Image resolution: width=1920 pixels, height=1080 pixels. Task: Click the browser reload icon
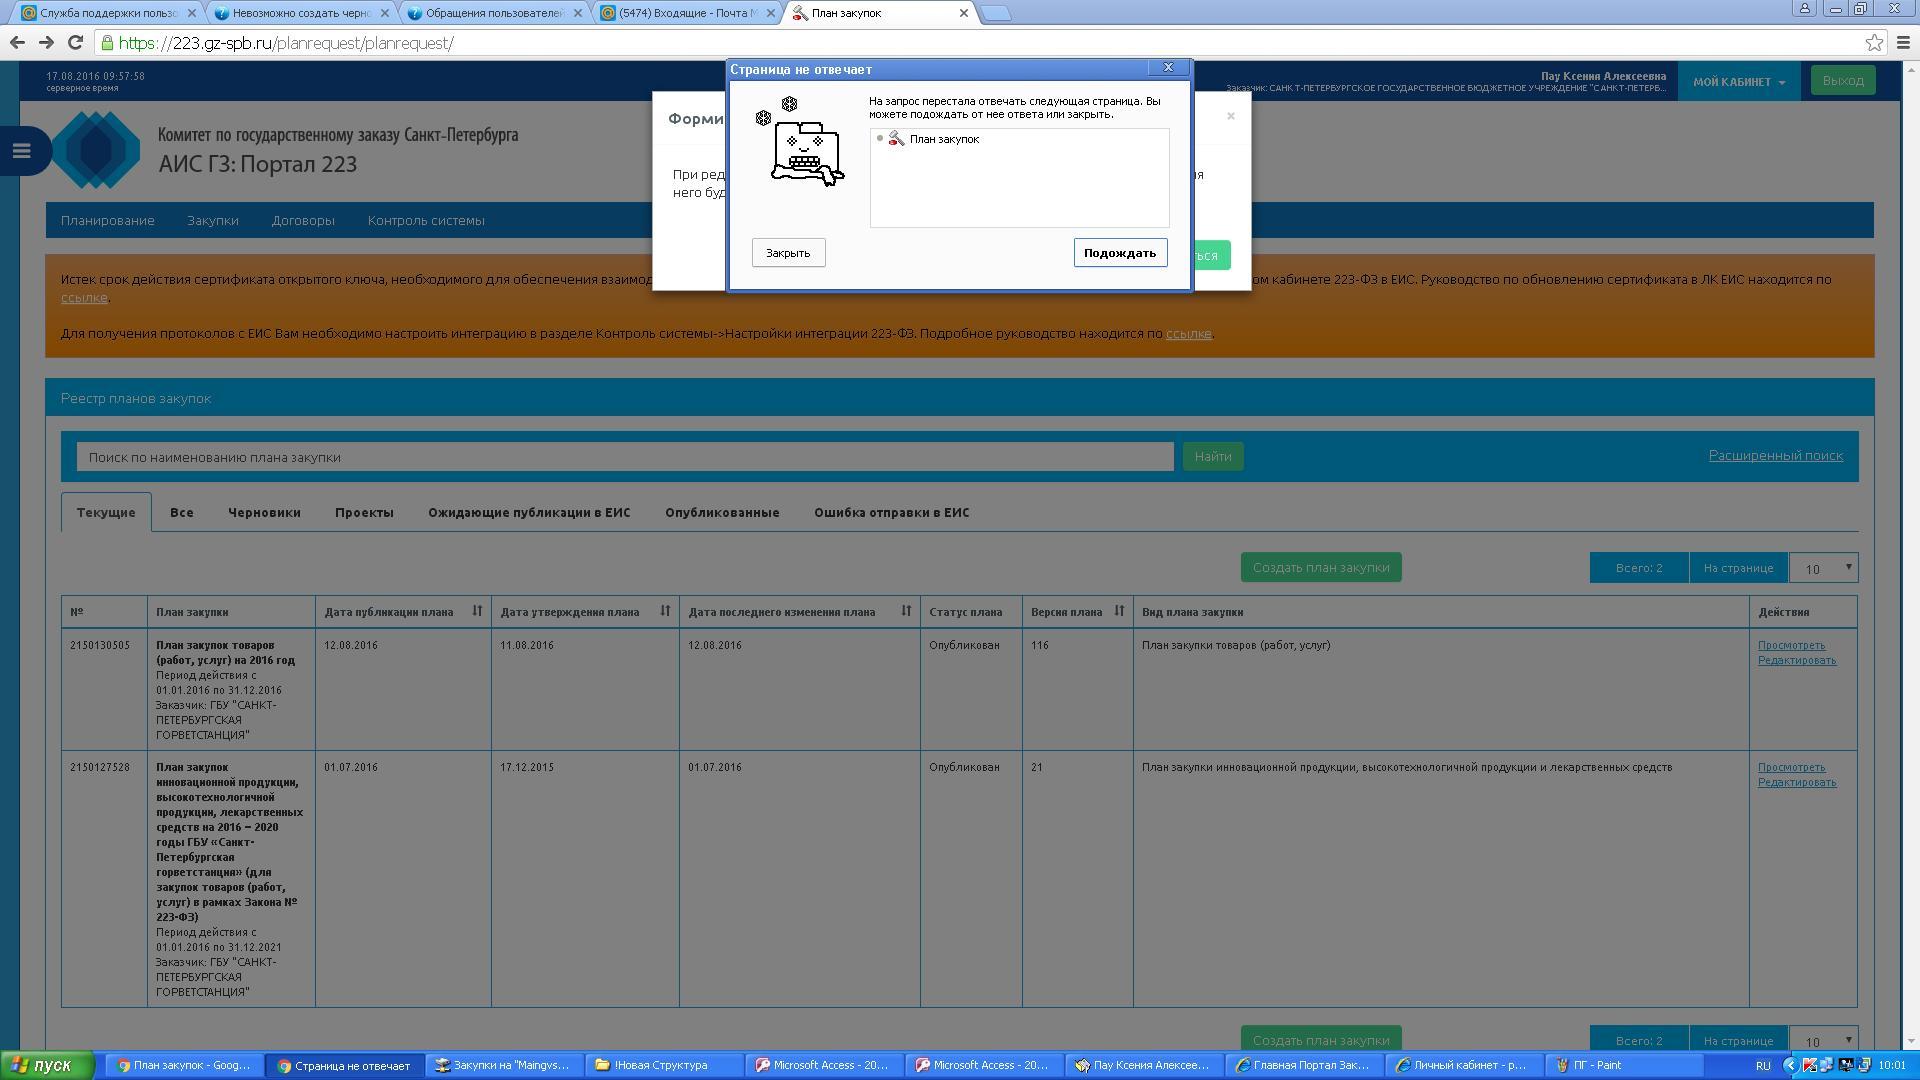[75, 42]
